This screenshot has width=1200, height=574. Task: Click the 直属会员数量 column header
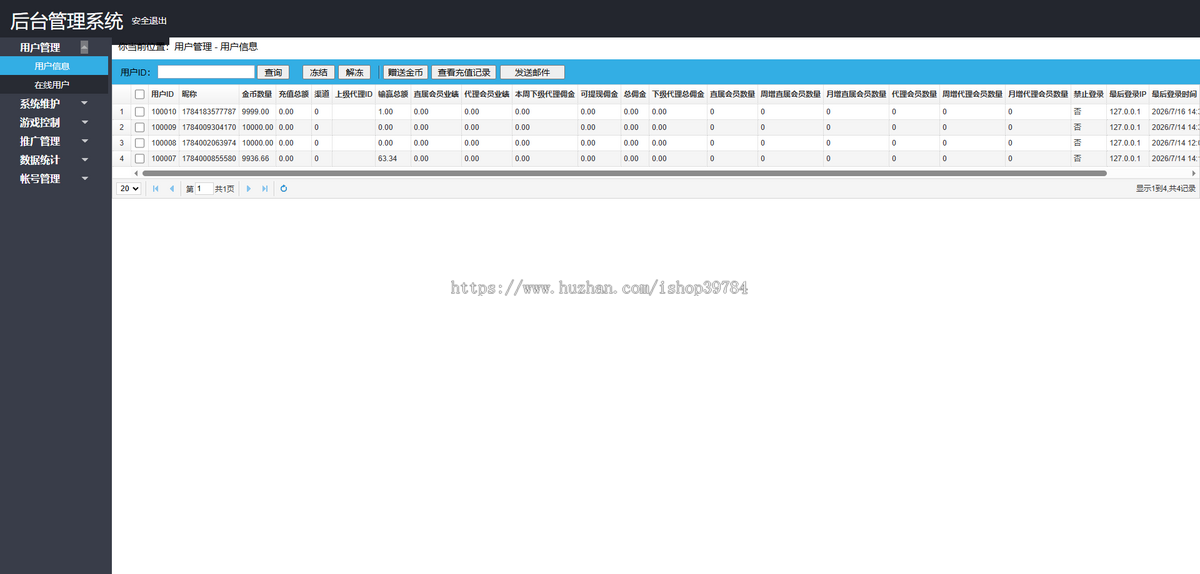coord(732,94)
